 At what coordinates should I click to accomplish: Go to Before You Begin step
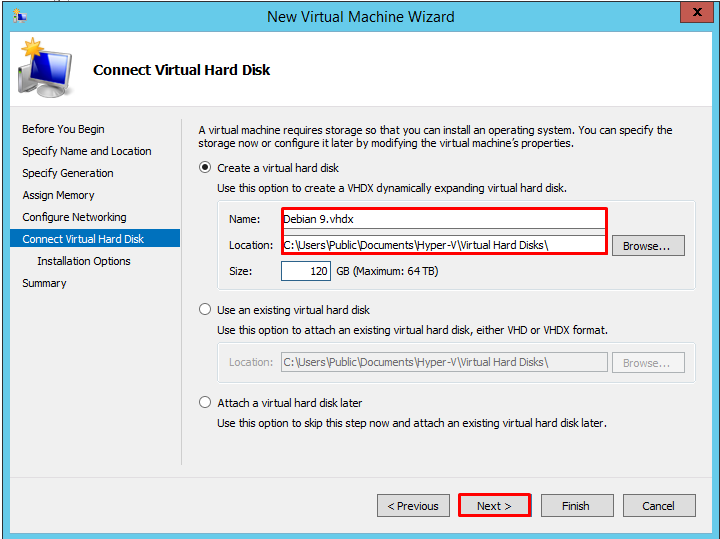point(63,129)
